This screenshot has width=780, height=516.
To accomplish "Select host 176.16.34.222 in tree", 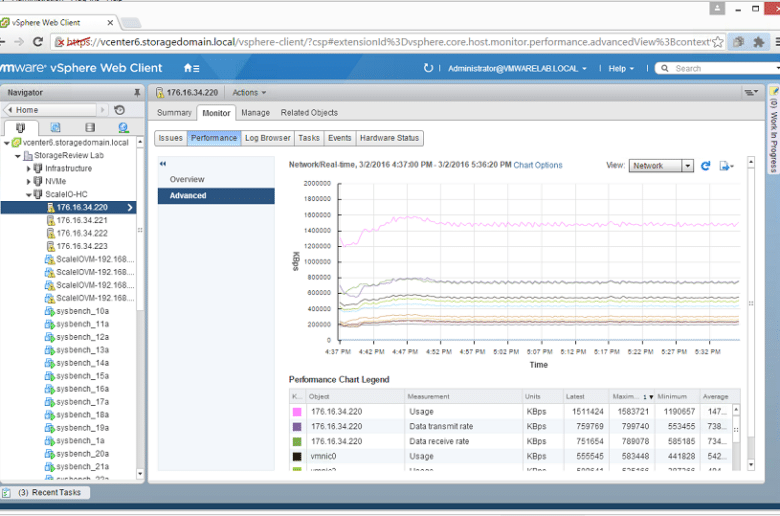I will click(x=82, y=233).
